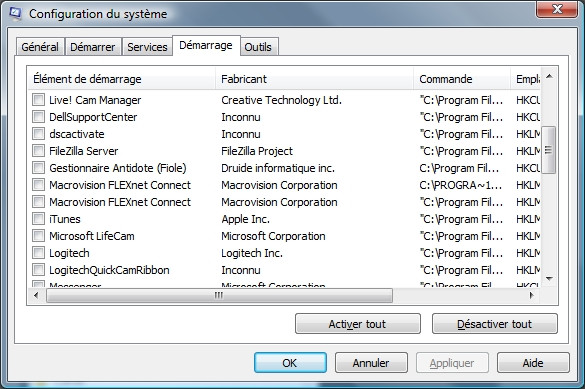Select the iTunes row name
Image resolution: width=585 pixels, height=389 pixels.
65,219
